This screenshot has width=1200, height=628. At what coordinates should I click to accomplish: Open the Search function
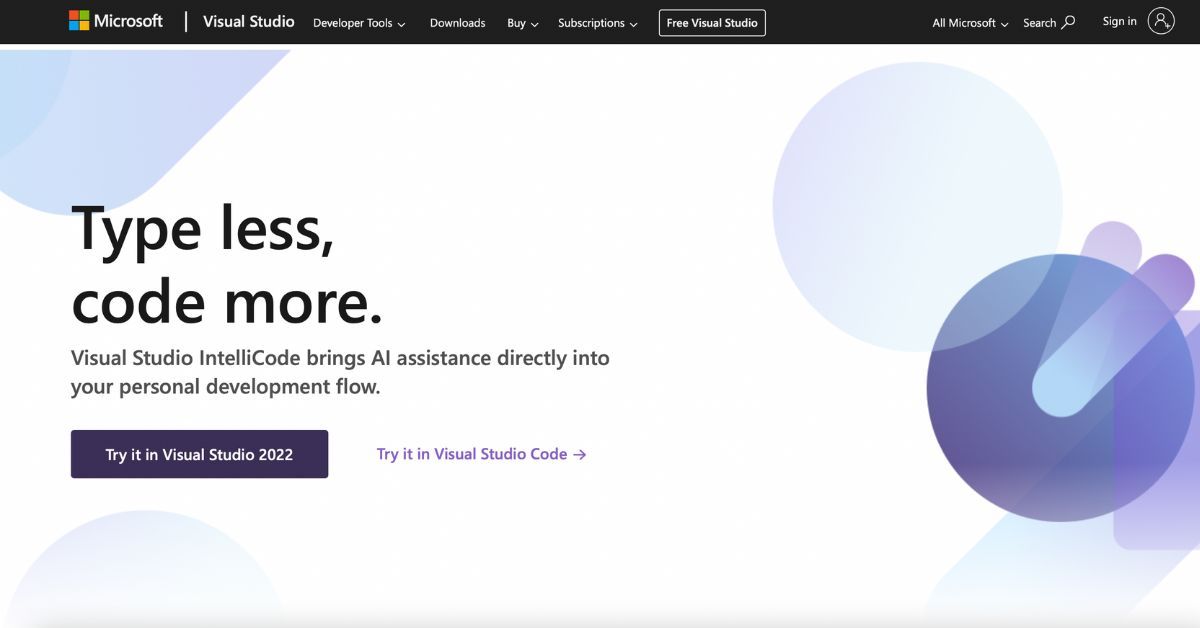point(1048,22)
